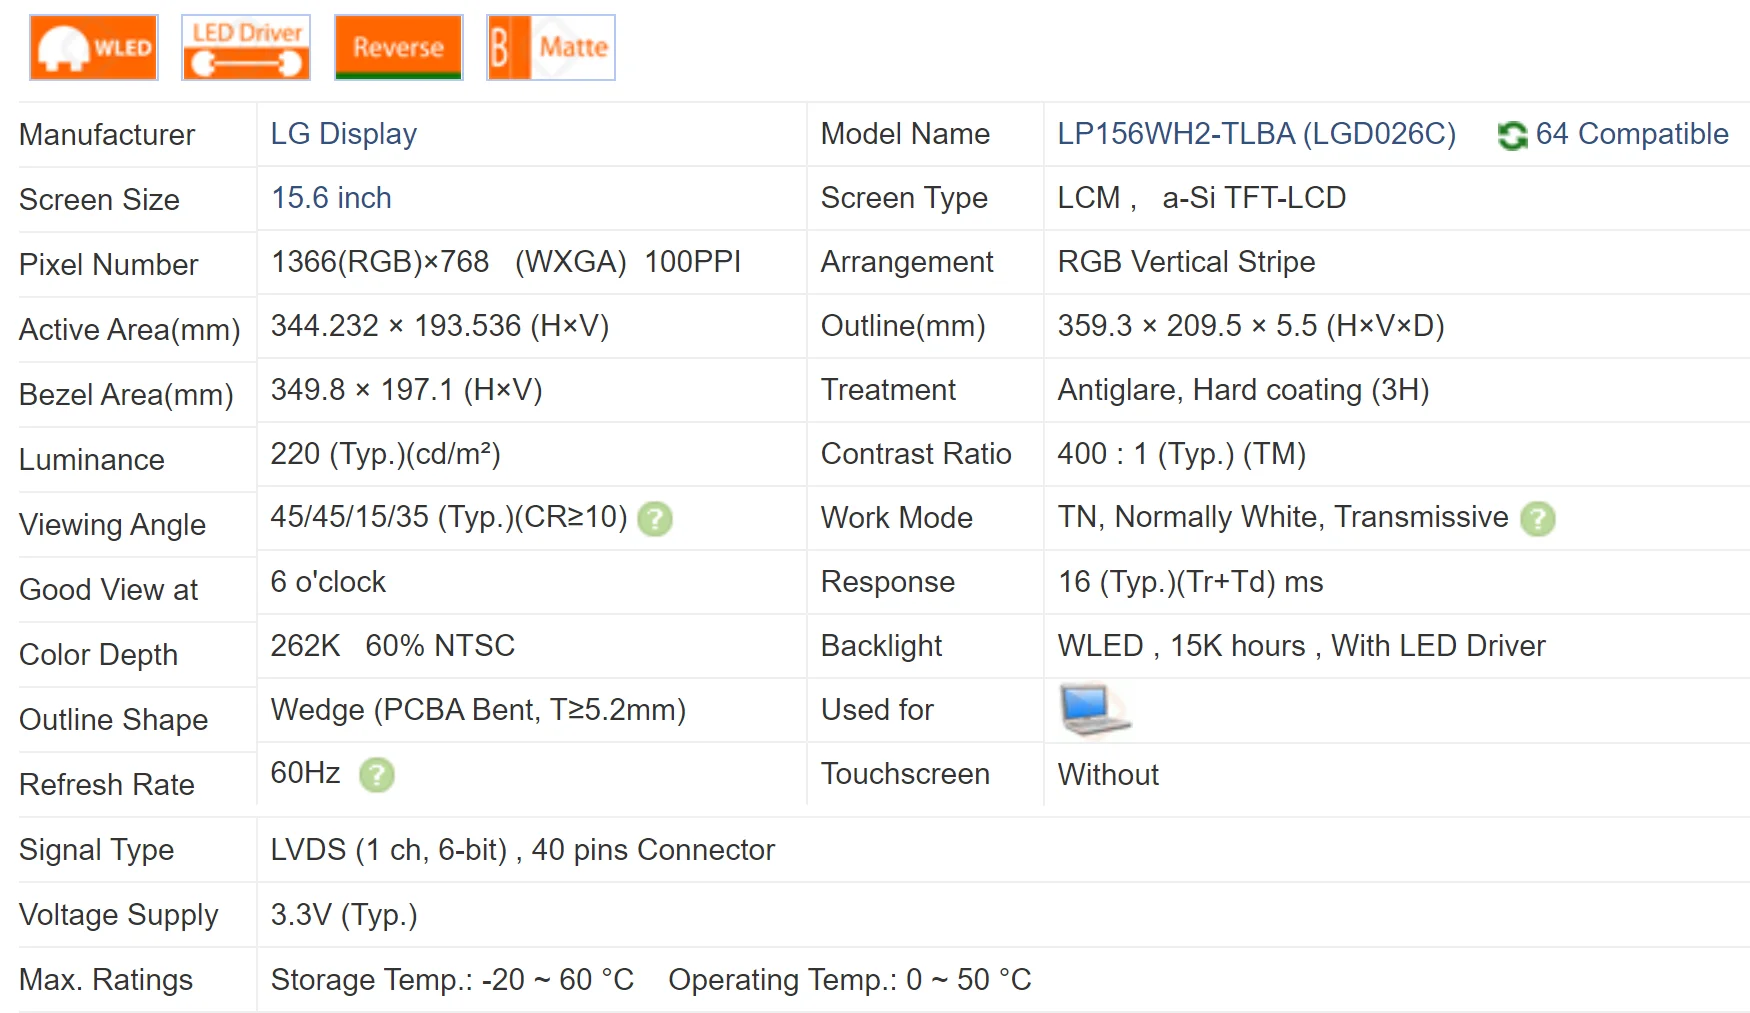Click the Outline Shape row label
The image size is (1750, 1013).
tap(113, 719)
